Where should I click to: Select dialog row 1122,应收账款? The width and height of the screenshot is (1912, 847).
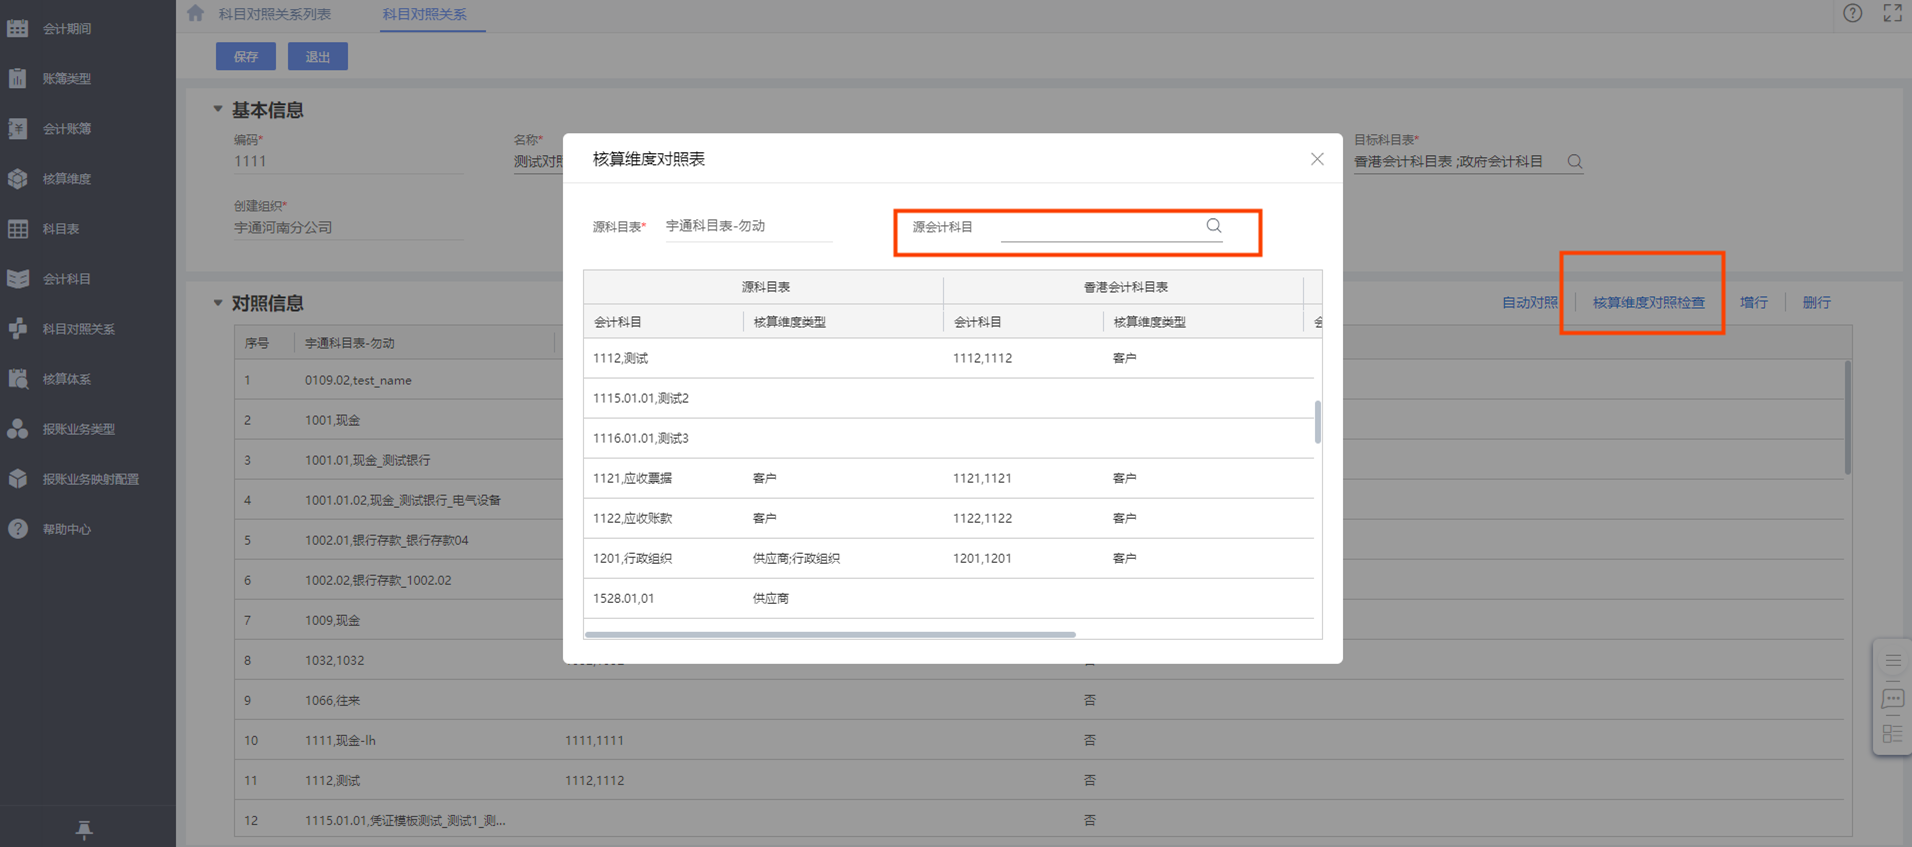[x=948, y=518]
